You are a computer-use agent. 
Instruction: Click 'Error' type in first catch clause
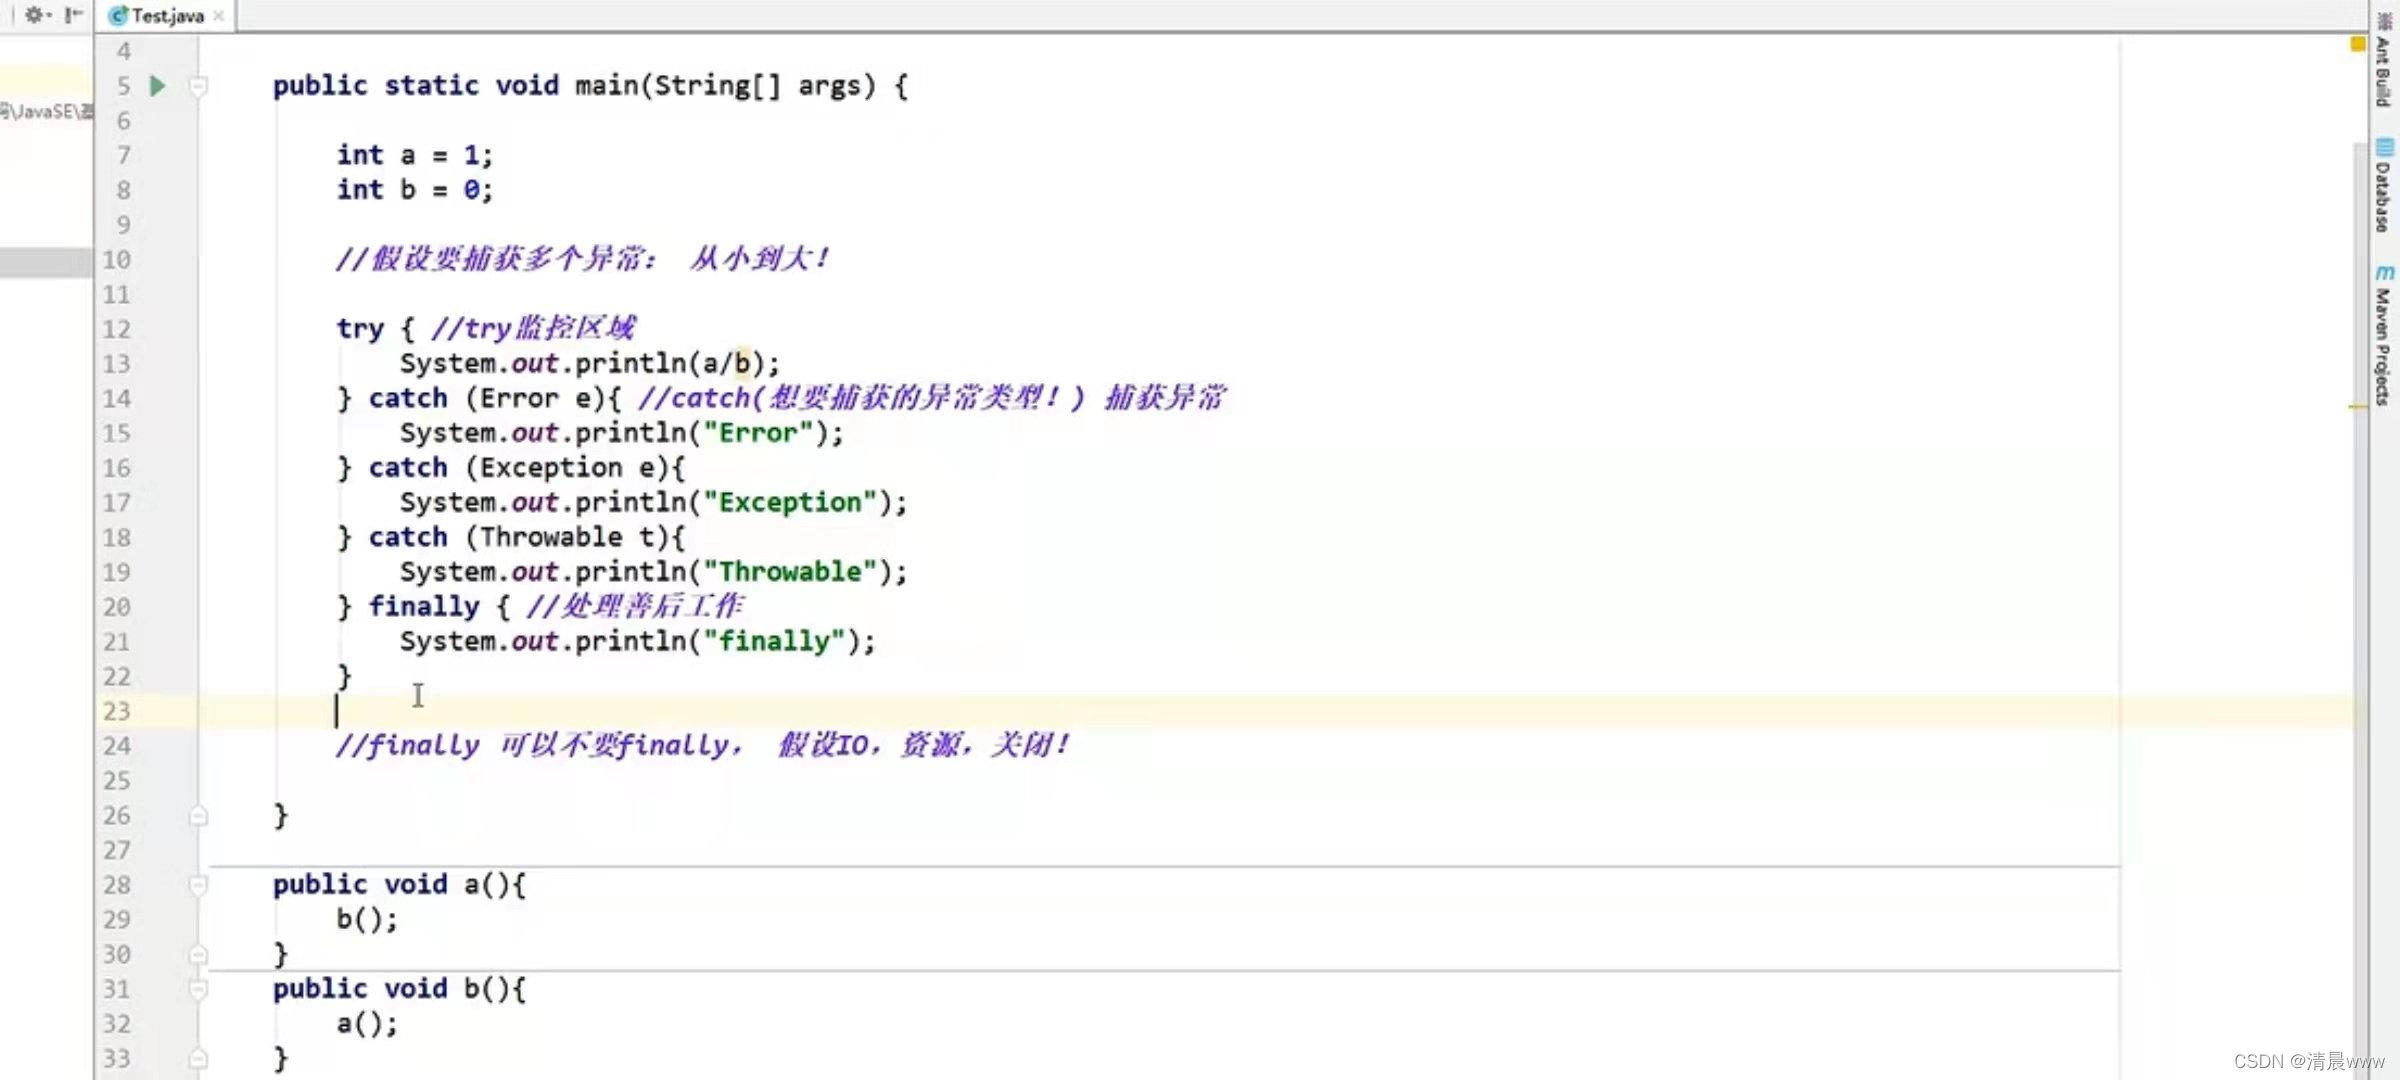519,398
